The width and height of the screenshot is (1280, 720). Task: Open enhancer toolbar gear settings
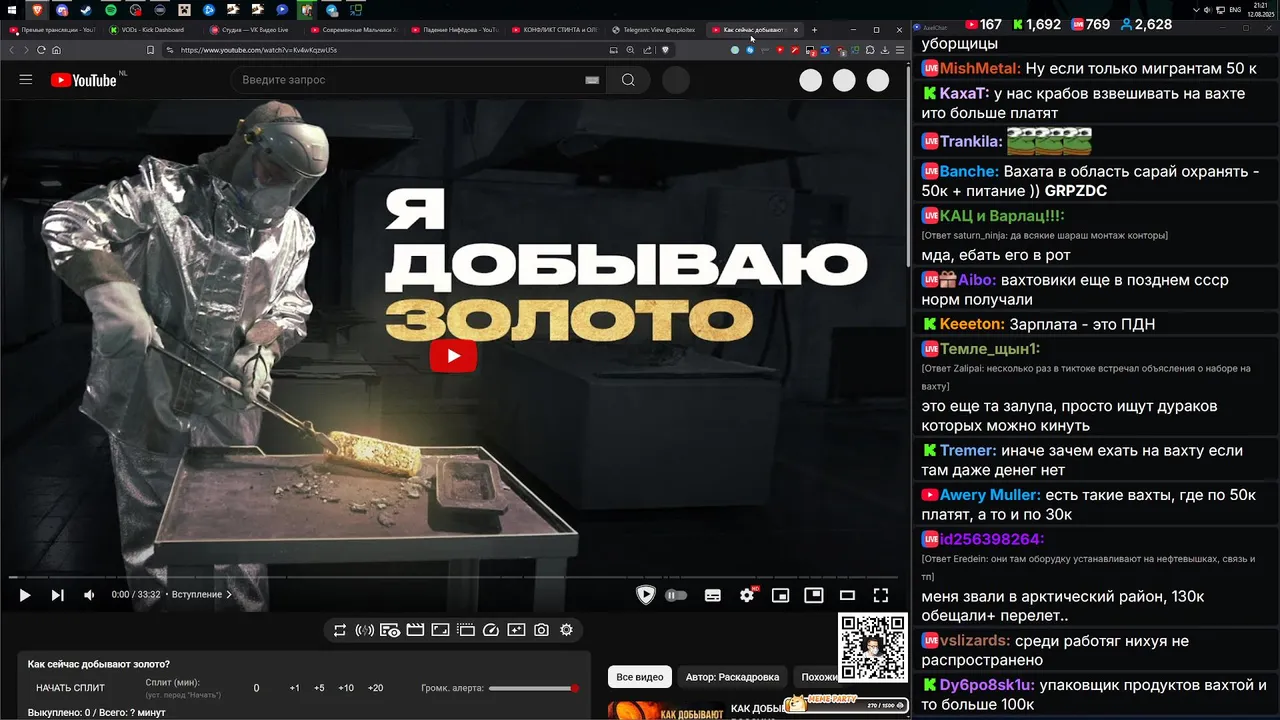[x=566, y=630]
